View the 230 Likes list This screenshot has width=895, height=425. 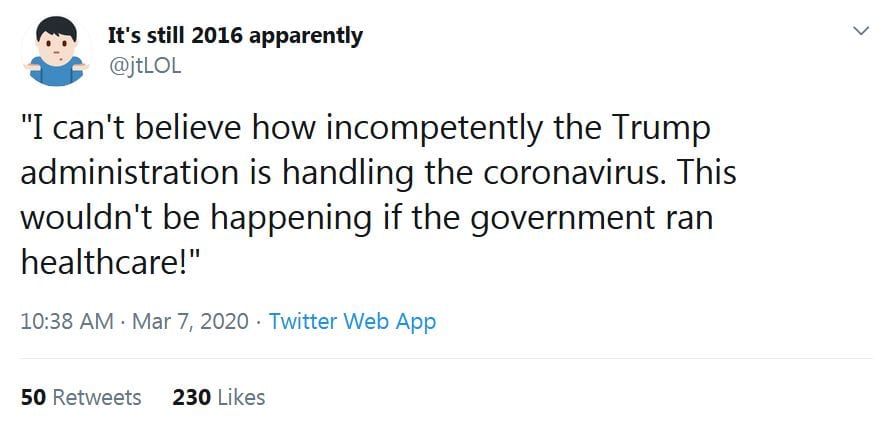[x=218, y=397]
